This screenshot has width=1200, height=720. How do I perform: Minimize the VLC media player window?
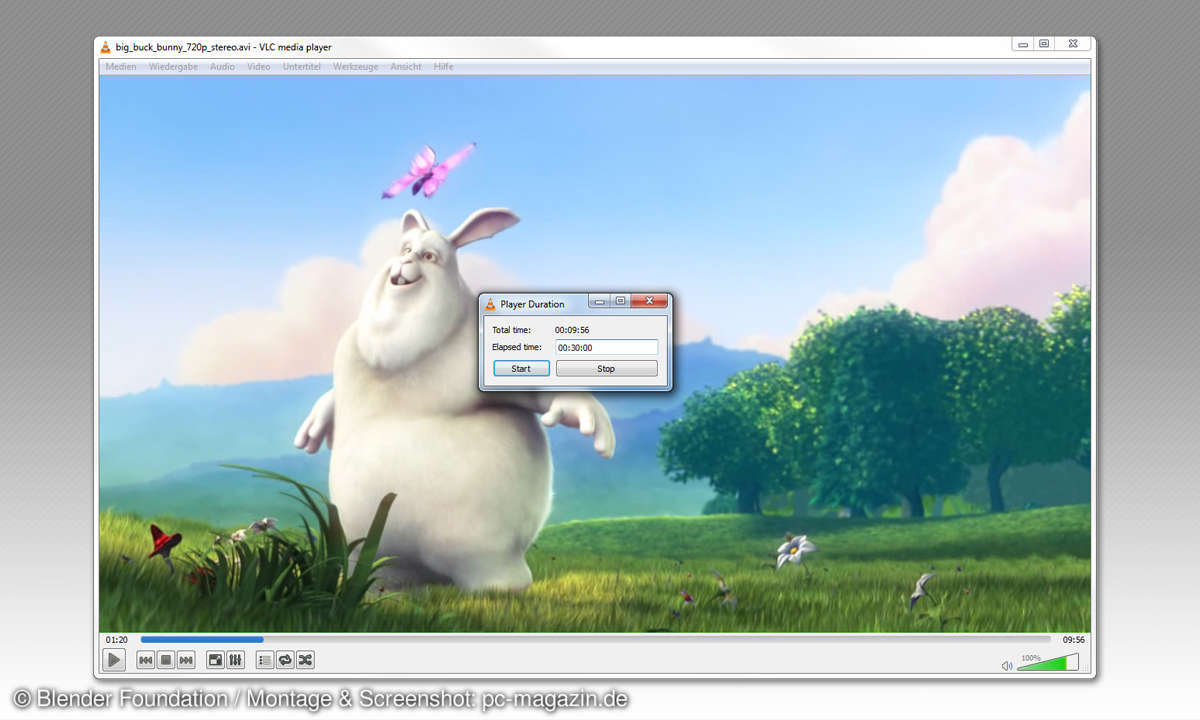pos(1022,44)
